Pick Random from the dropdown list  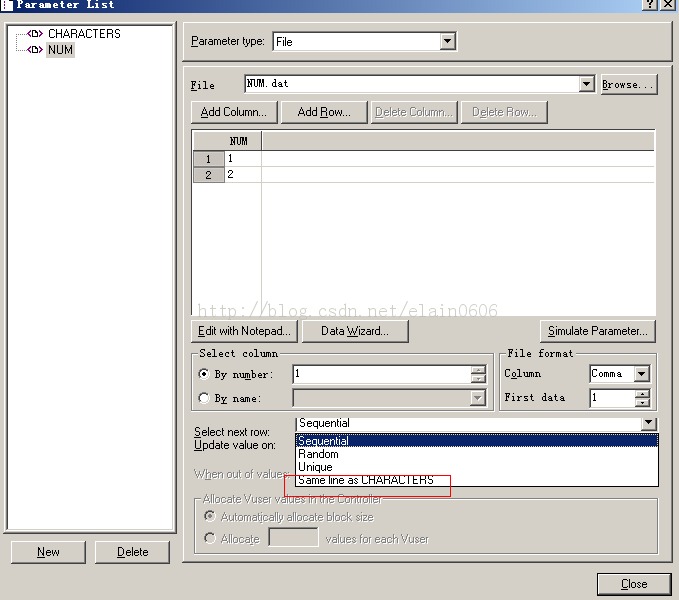pos(318,454)
